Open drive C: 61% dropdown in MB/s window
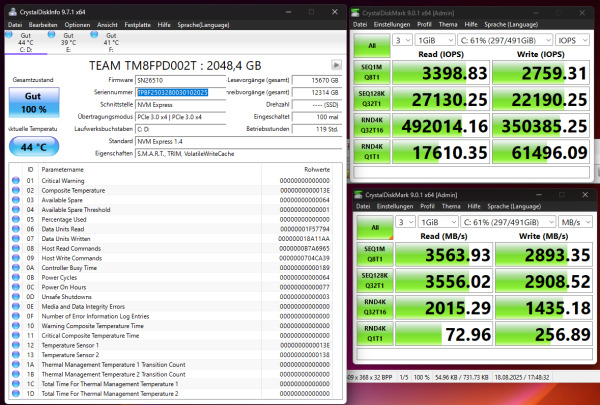 pos(509,222)
